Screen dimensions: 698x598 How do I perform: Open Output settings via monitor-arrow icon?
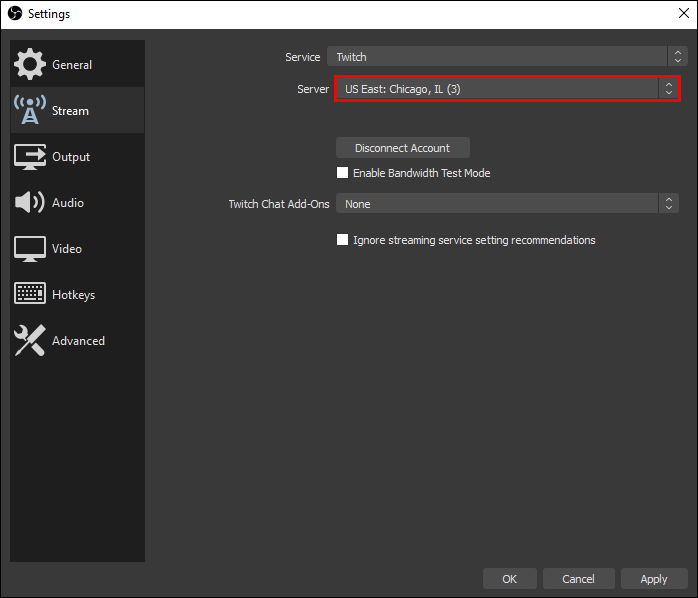click(29, 157)
